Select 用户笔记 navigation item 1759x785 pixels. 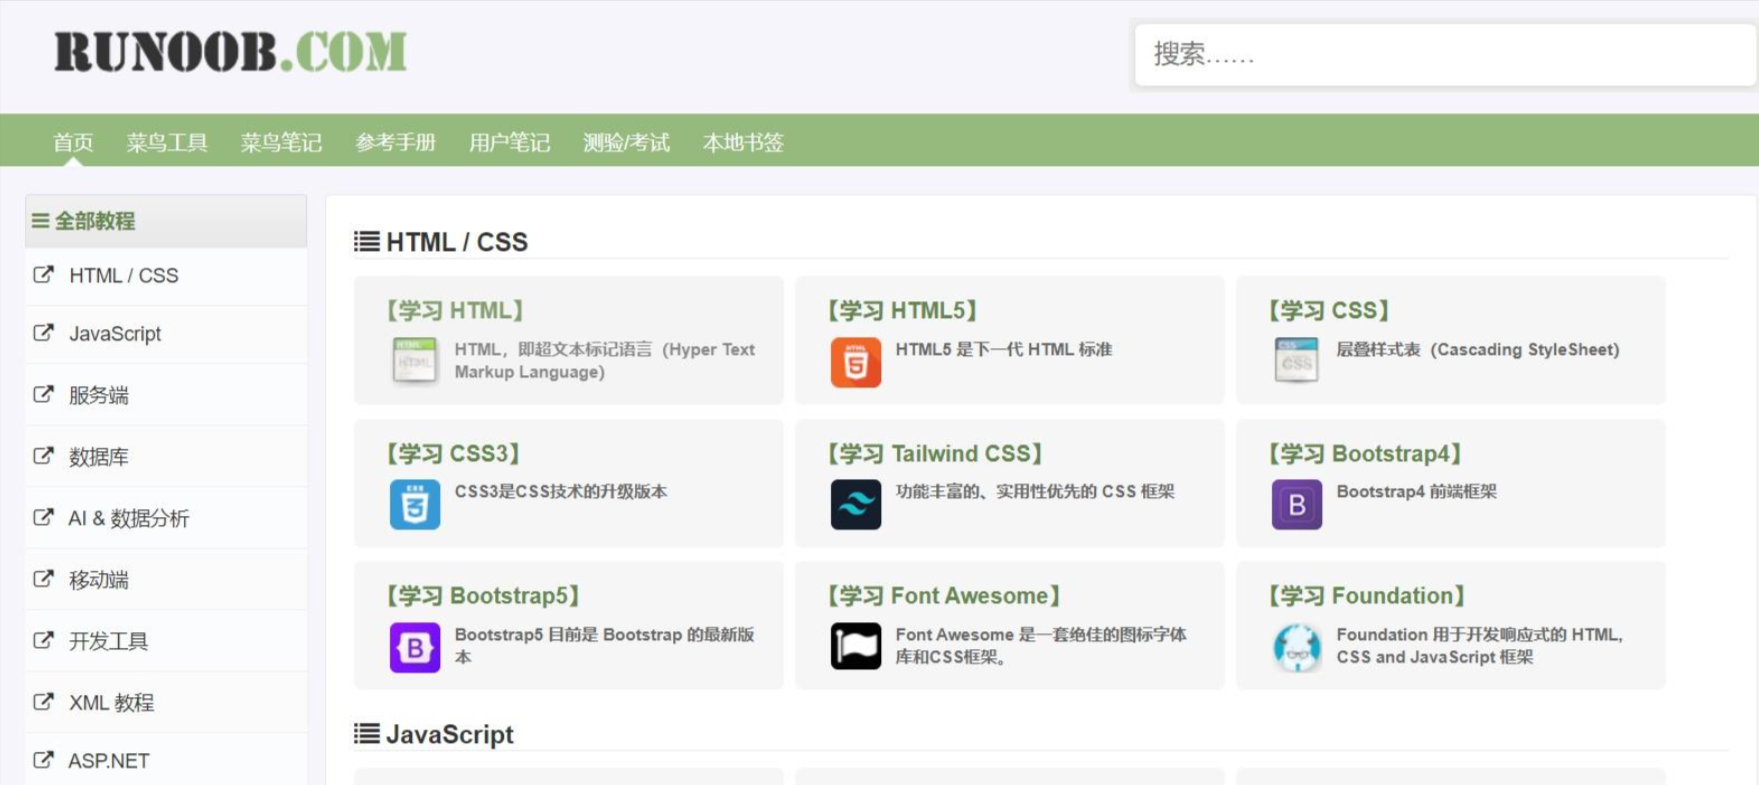pyautogui.click(x=510, y=142)
